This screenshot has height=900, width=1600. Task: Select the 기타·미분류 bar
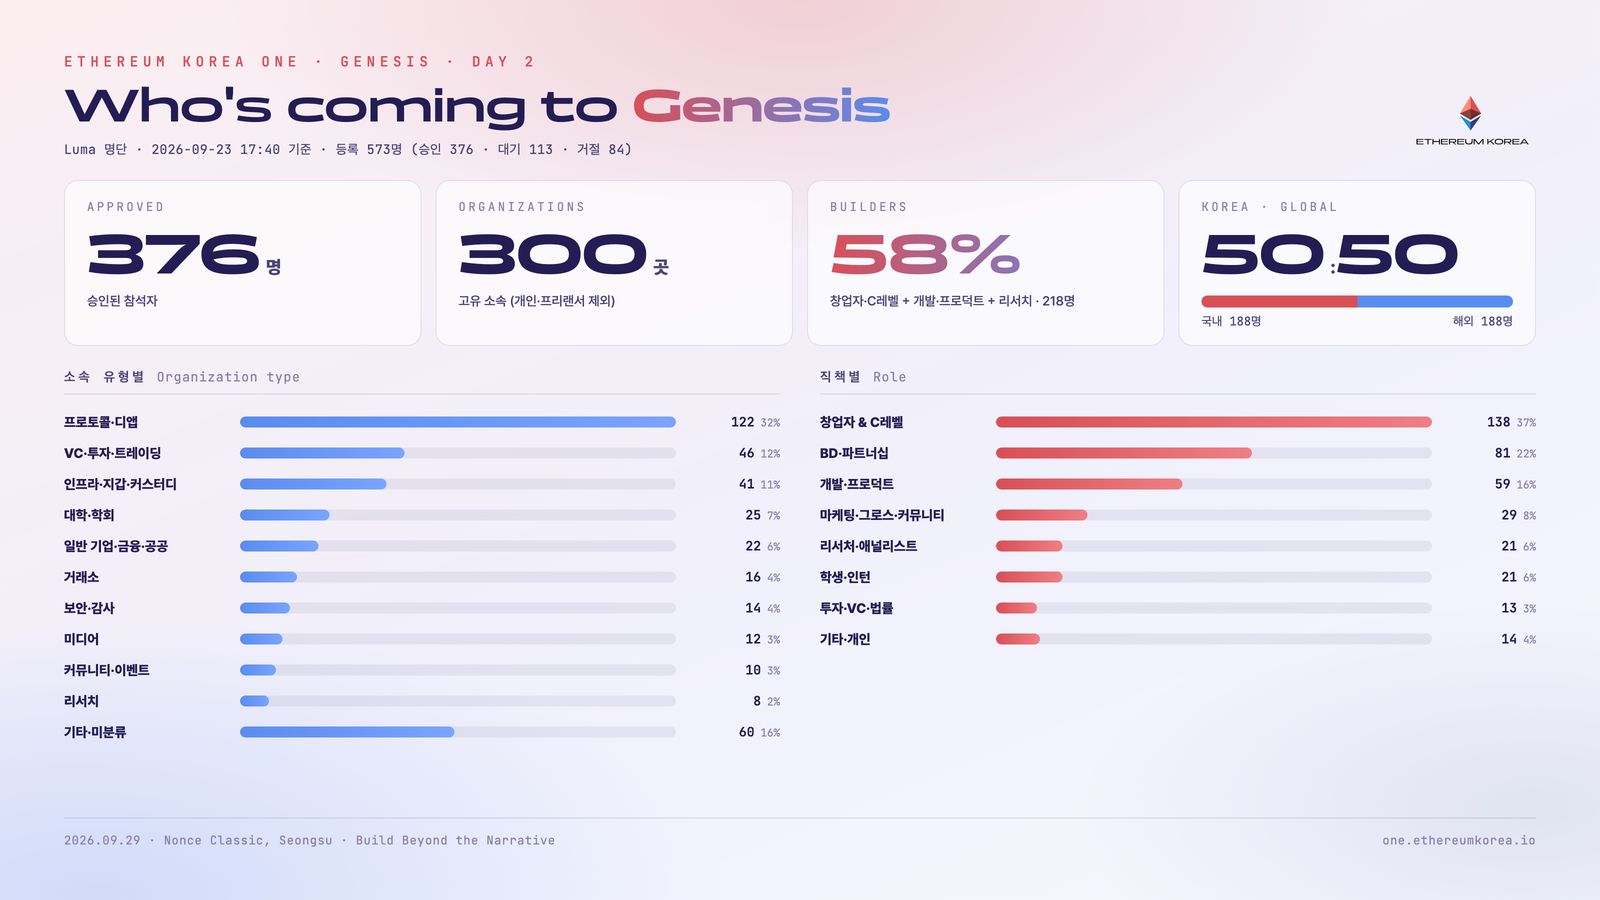pyautogui.click(x=458, y=732)
